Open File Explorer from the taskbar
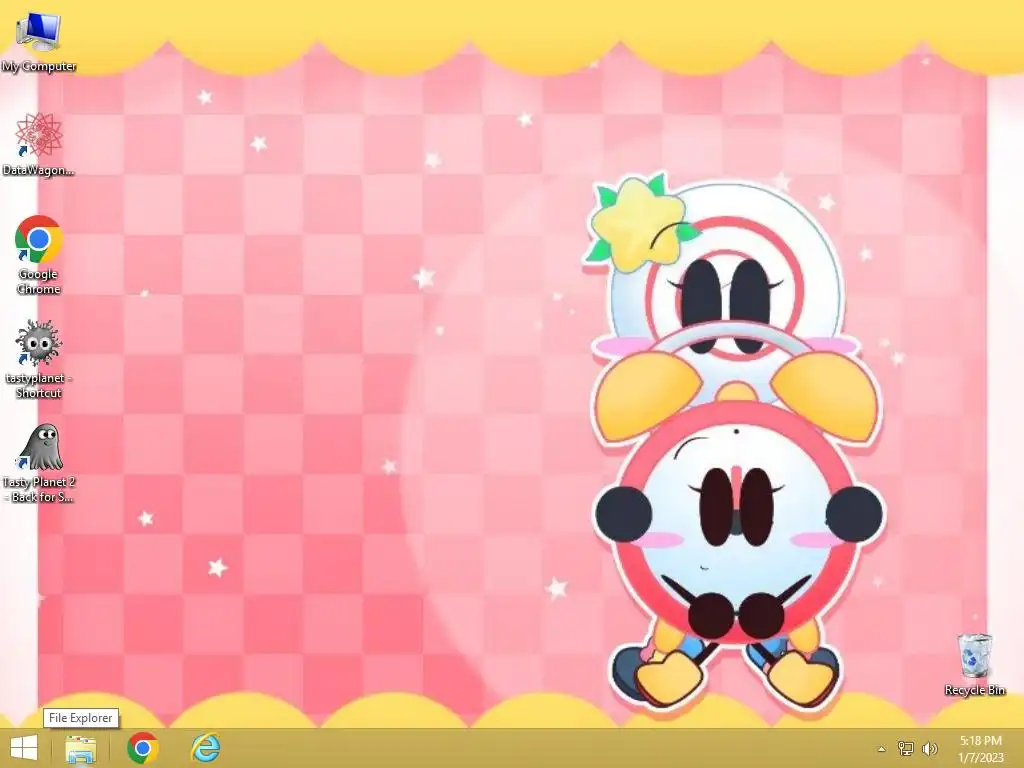1024x768 pixels. click(81, 748)
